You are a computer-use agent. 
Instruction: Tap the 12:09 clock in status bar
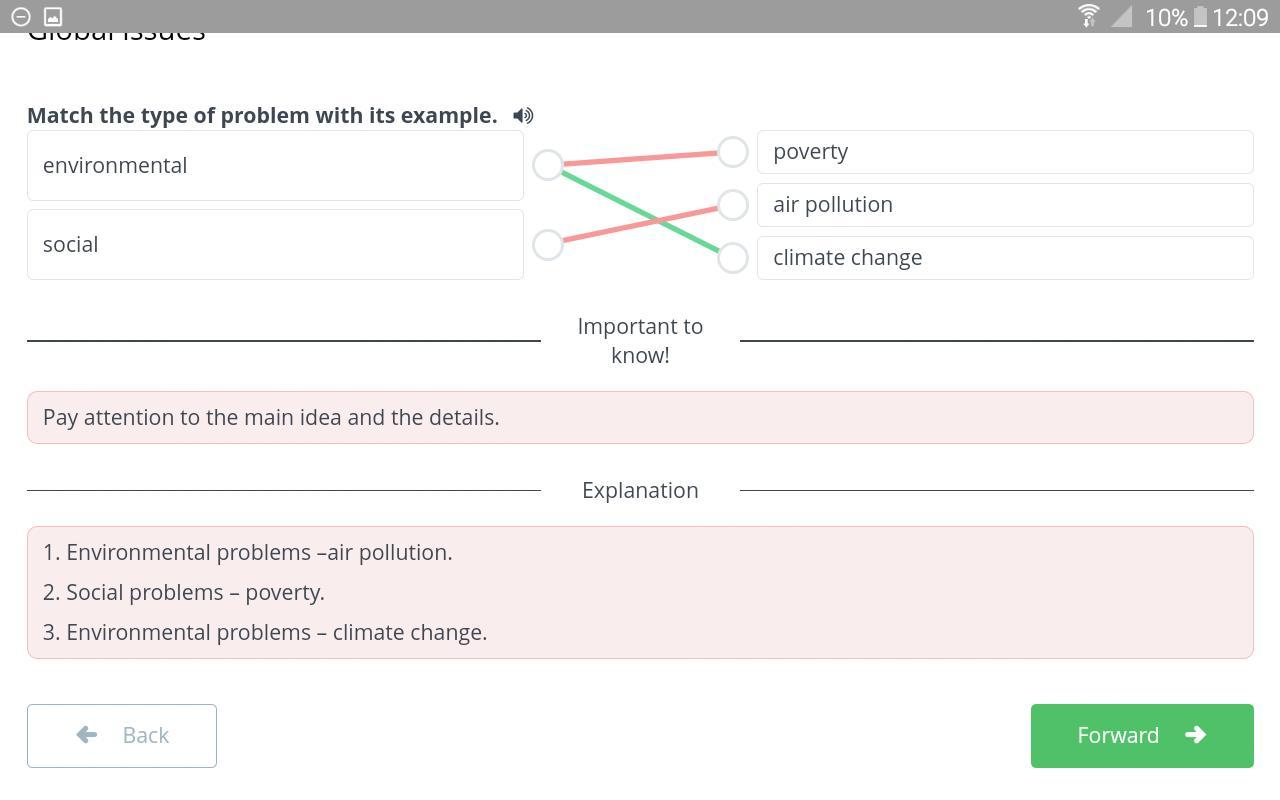tap(1240, 17)
